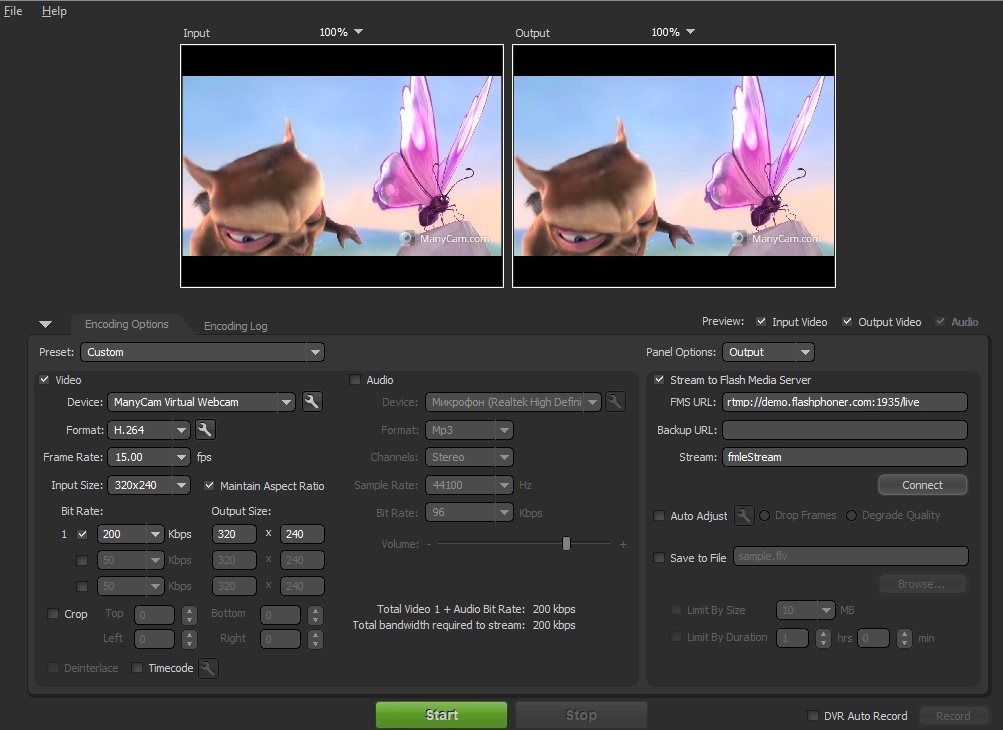This screenshot has width=1003, height=730.
Task: Open the Frame Rate dropdown
Action: (x=180, y=457)
